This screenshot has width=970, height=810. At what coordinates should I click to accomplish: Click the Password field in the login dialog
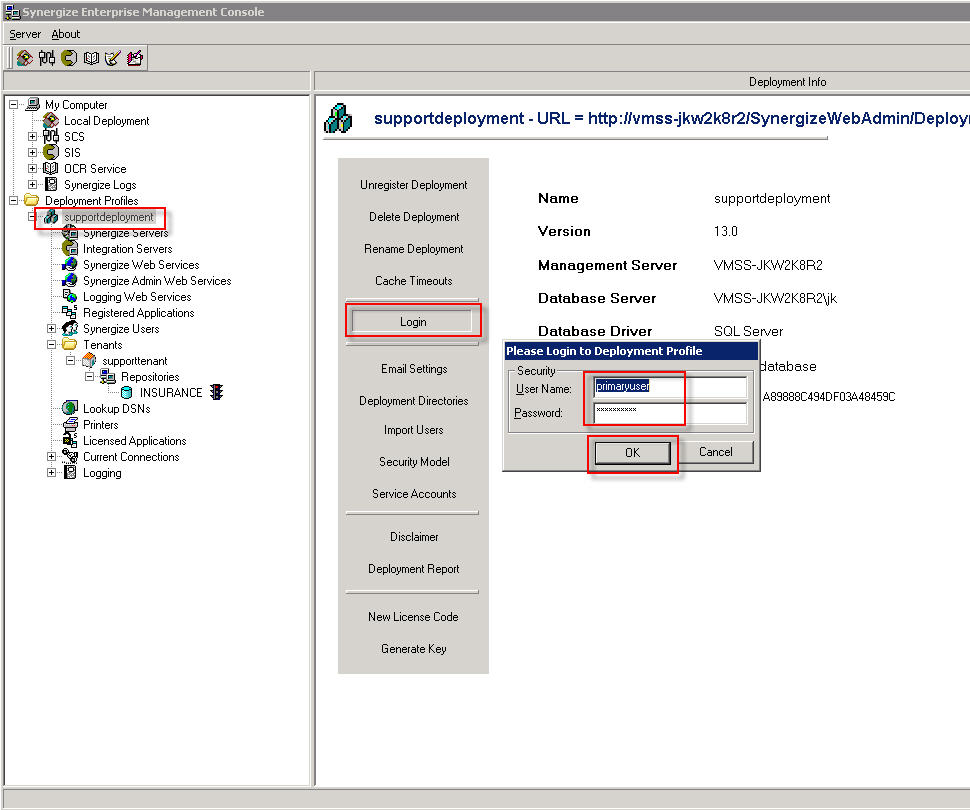[670, 413]
